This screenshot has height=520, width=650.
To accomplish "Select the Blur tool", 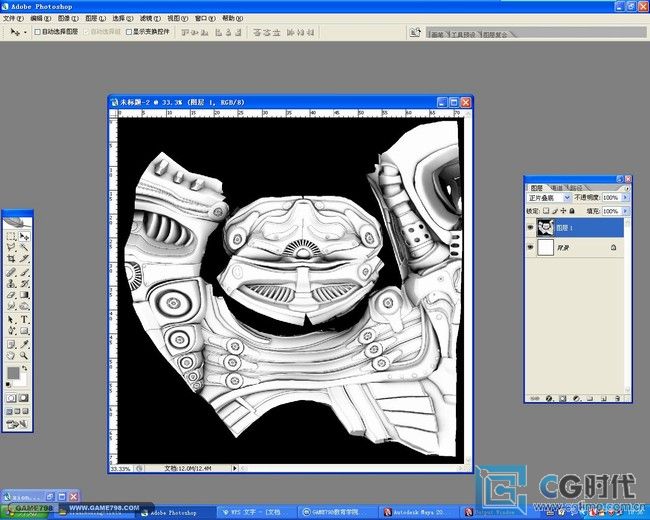I will pos(11,306).
